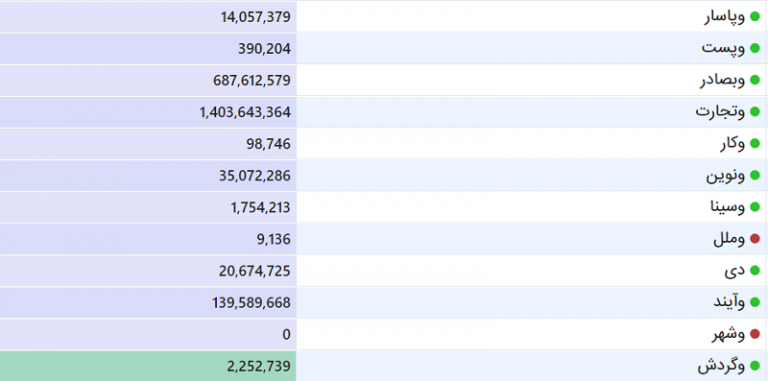Click the value 1,754,213
Viewport: 768px width, 381px height.
point(261,207)
